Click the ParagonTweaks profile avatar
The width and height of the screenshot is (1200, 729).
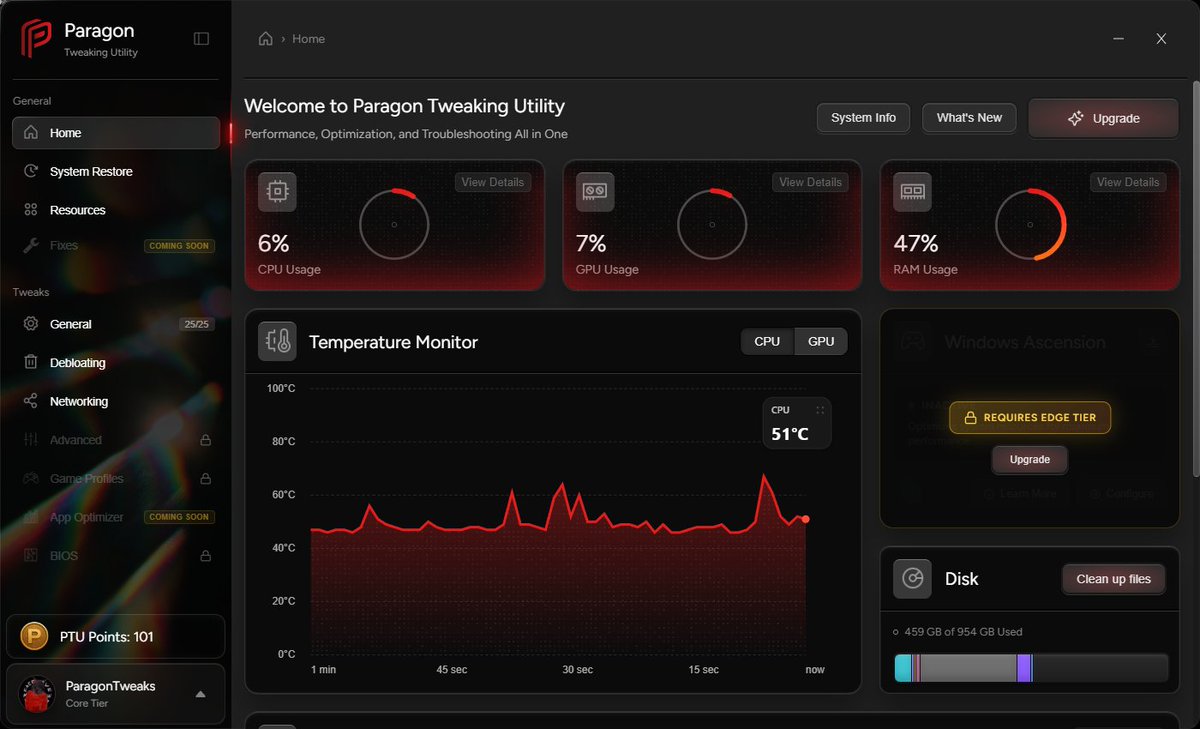click(37, 693)
